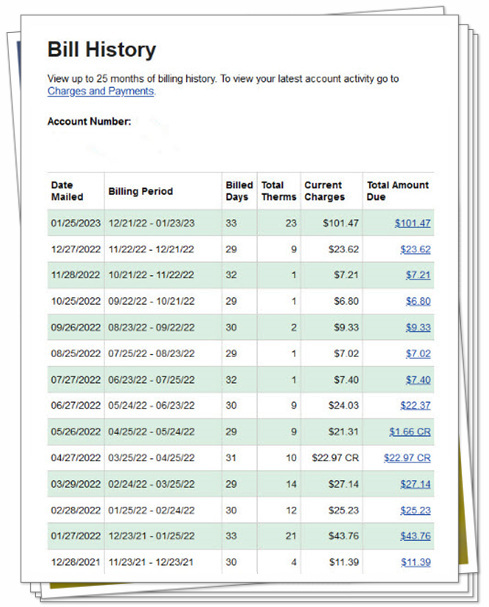Image resolution: width=489 pixels, height=607 pixels.
Task: Click billing period 10/21/22 - 11/22/22
Action: click(151, 275)
